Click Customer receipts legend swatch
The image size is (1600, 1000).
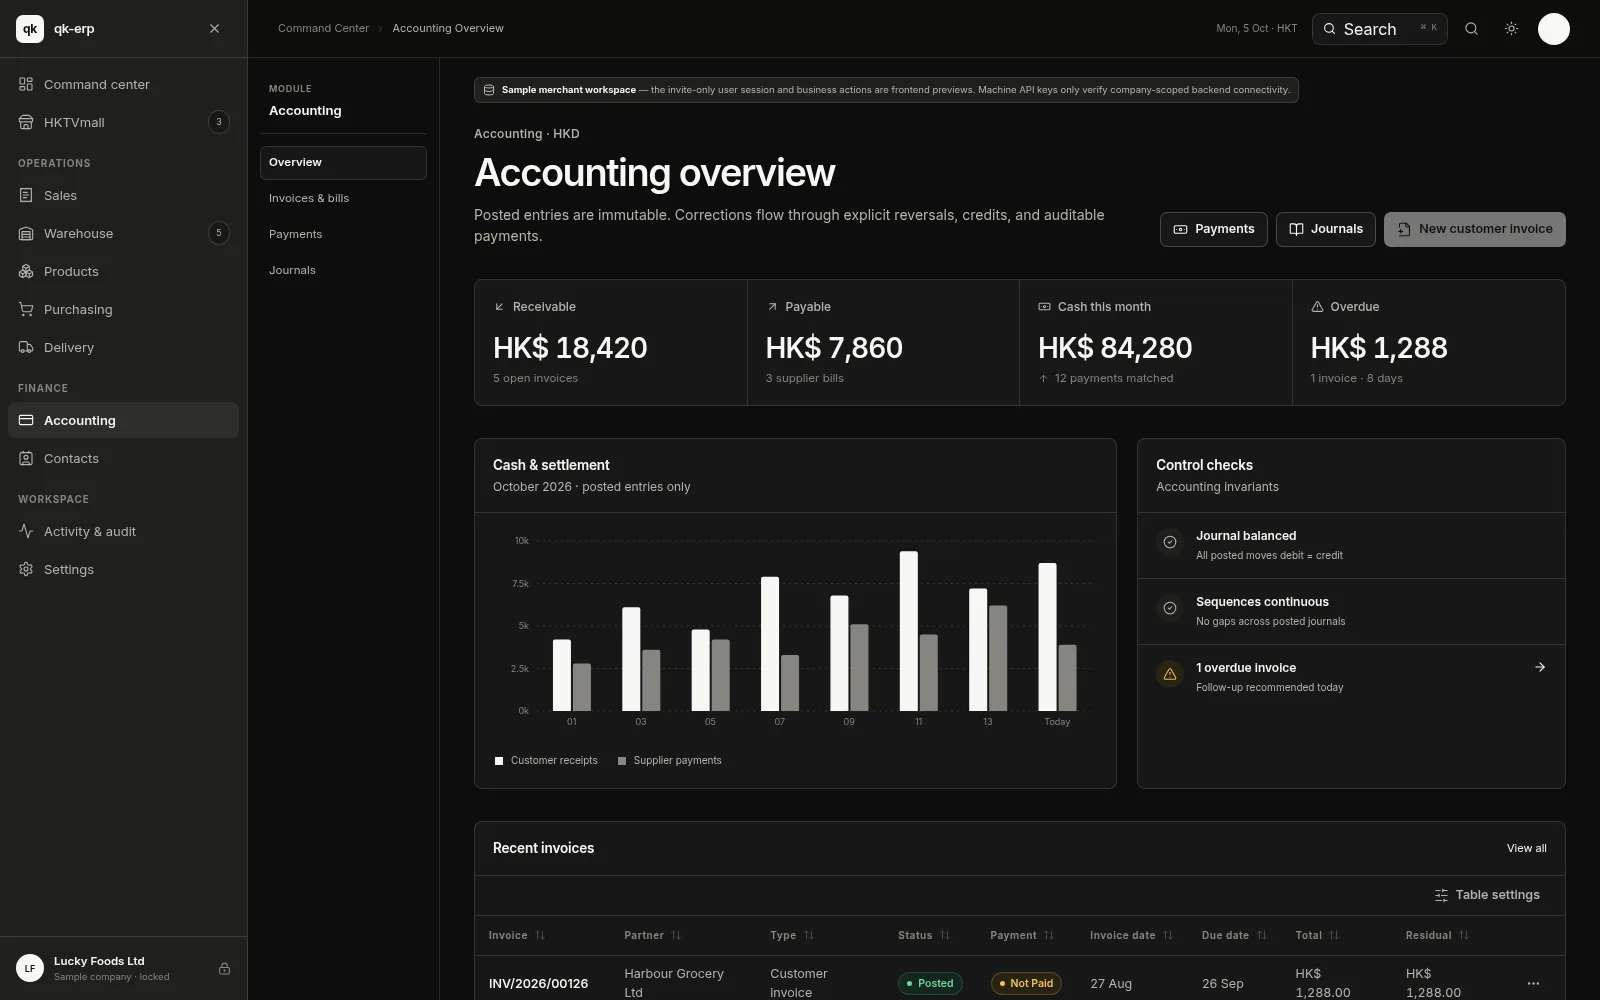(499, 761)
